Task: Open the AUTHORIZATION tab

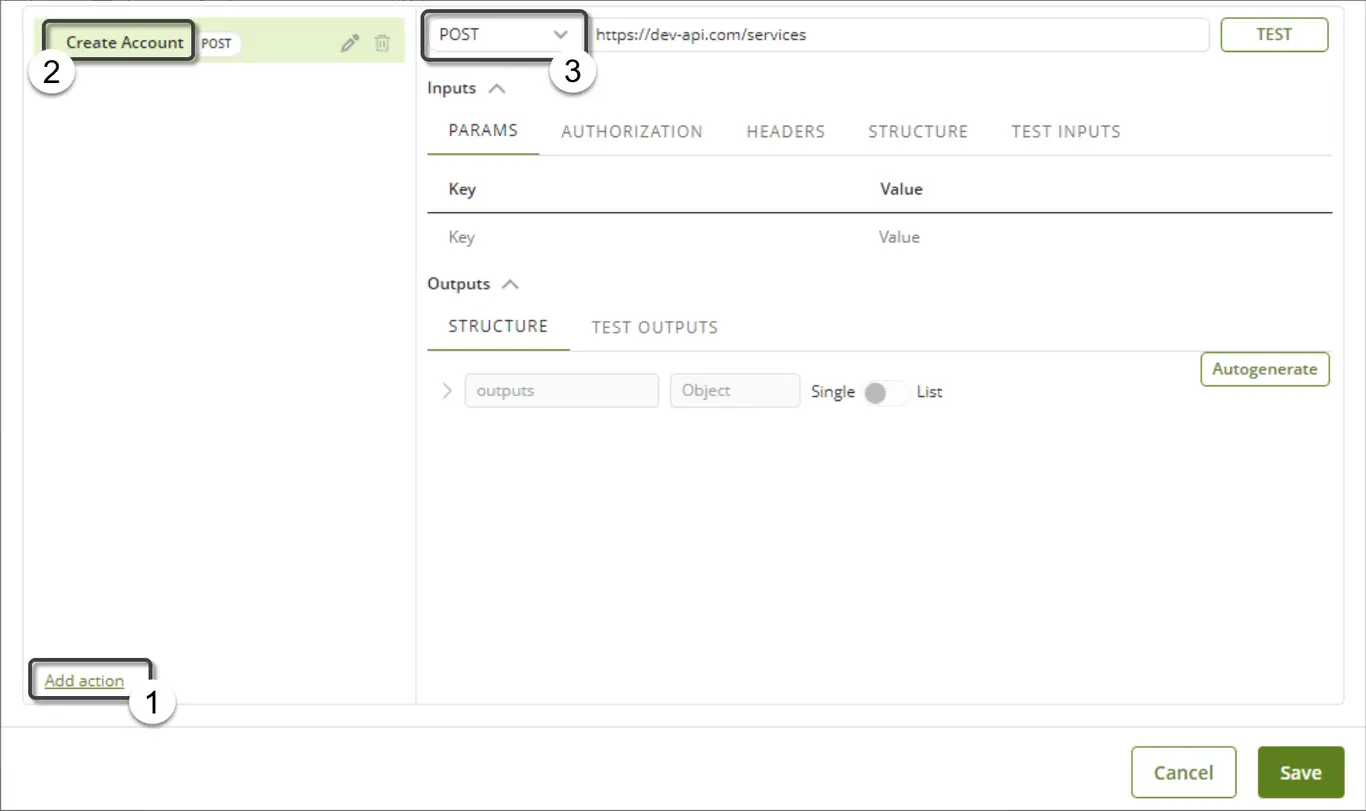Action: pos(632,132)
